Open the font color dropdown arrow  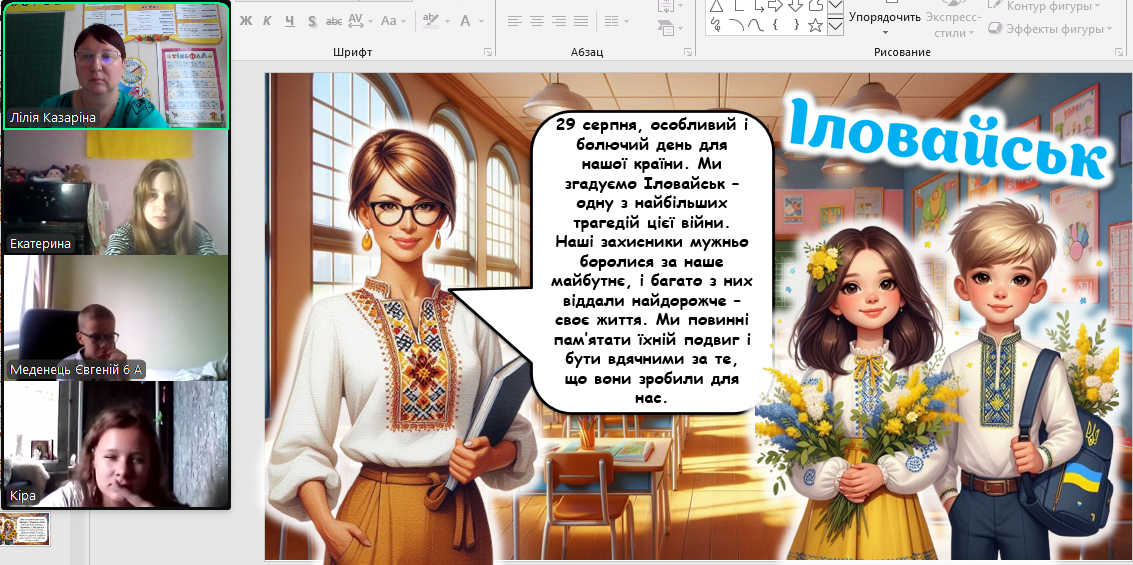click(x=479, y=21)
